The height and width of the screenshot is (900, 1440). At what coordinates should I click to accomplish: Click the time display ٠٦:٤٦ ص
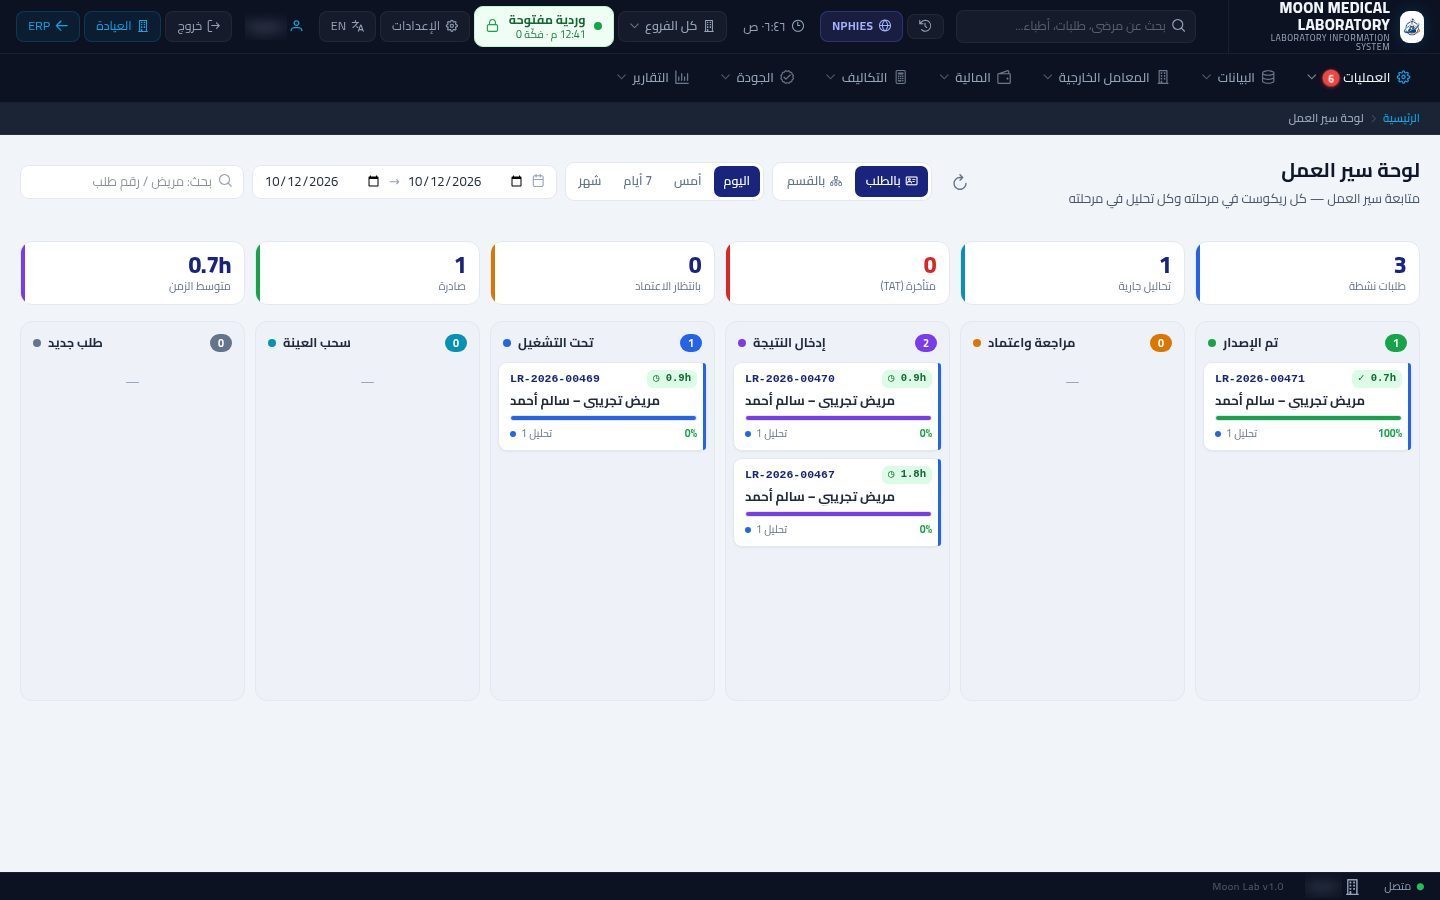click(x=773, y=26)
